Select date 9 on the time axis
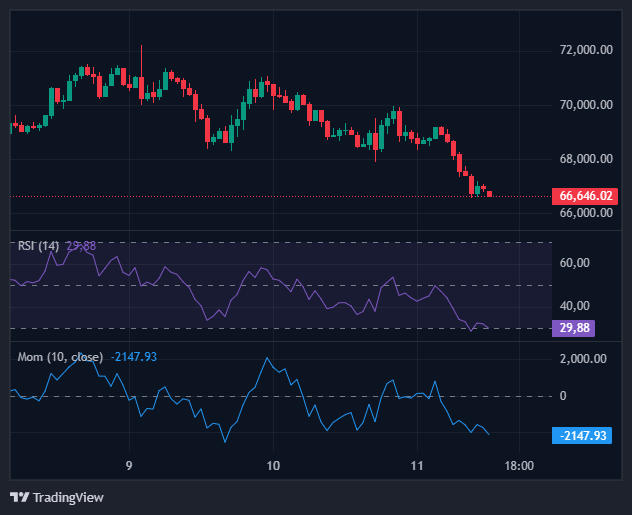632x515 pixels. click(x=129, y=466)
